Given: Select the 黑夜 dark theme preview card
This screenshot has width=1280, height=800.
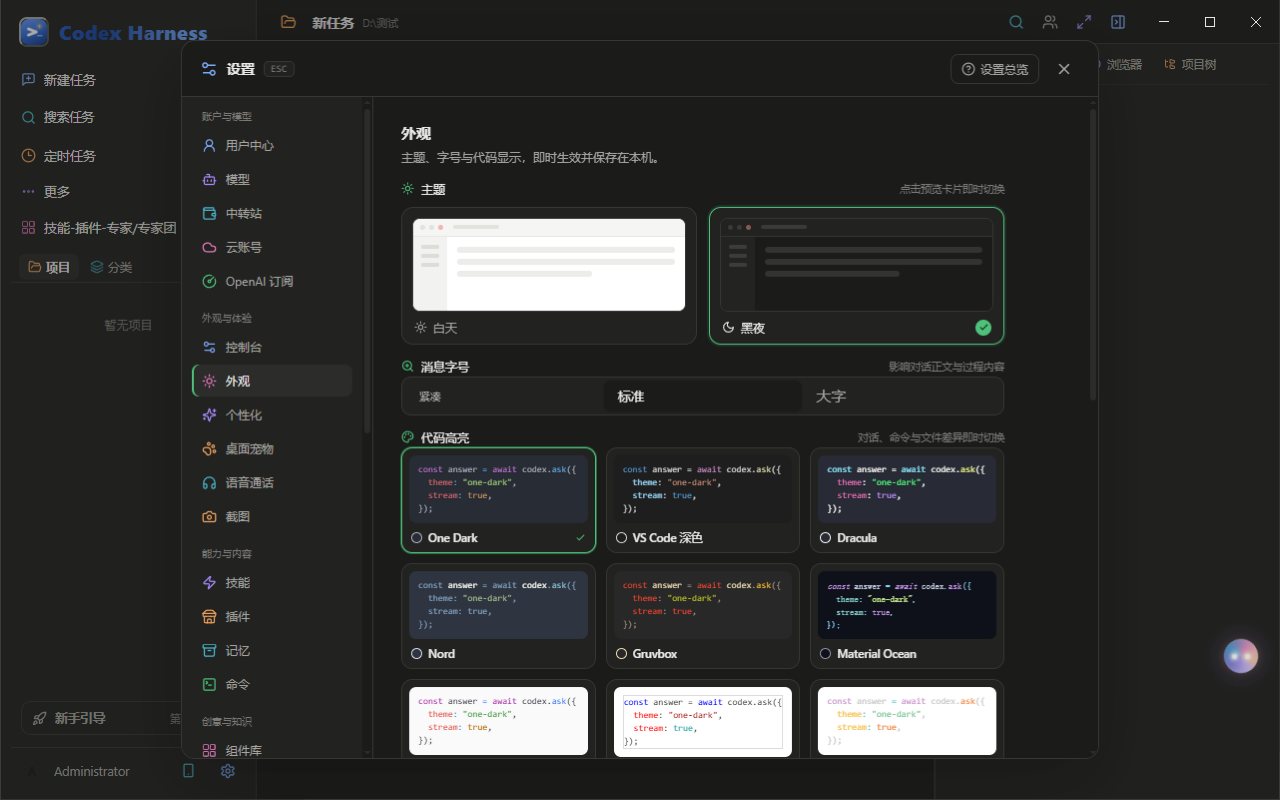Looking at the screenshot, I should point(857,276).
